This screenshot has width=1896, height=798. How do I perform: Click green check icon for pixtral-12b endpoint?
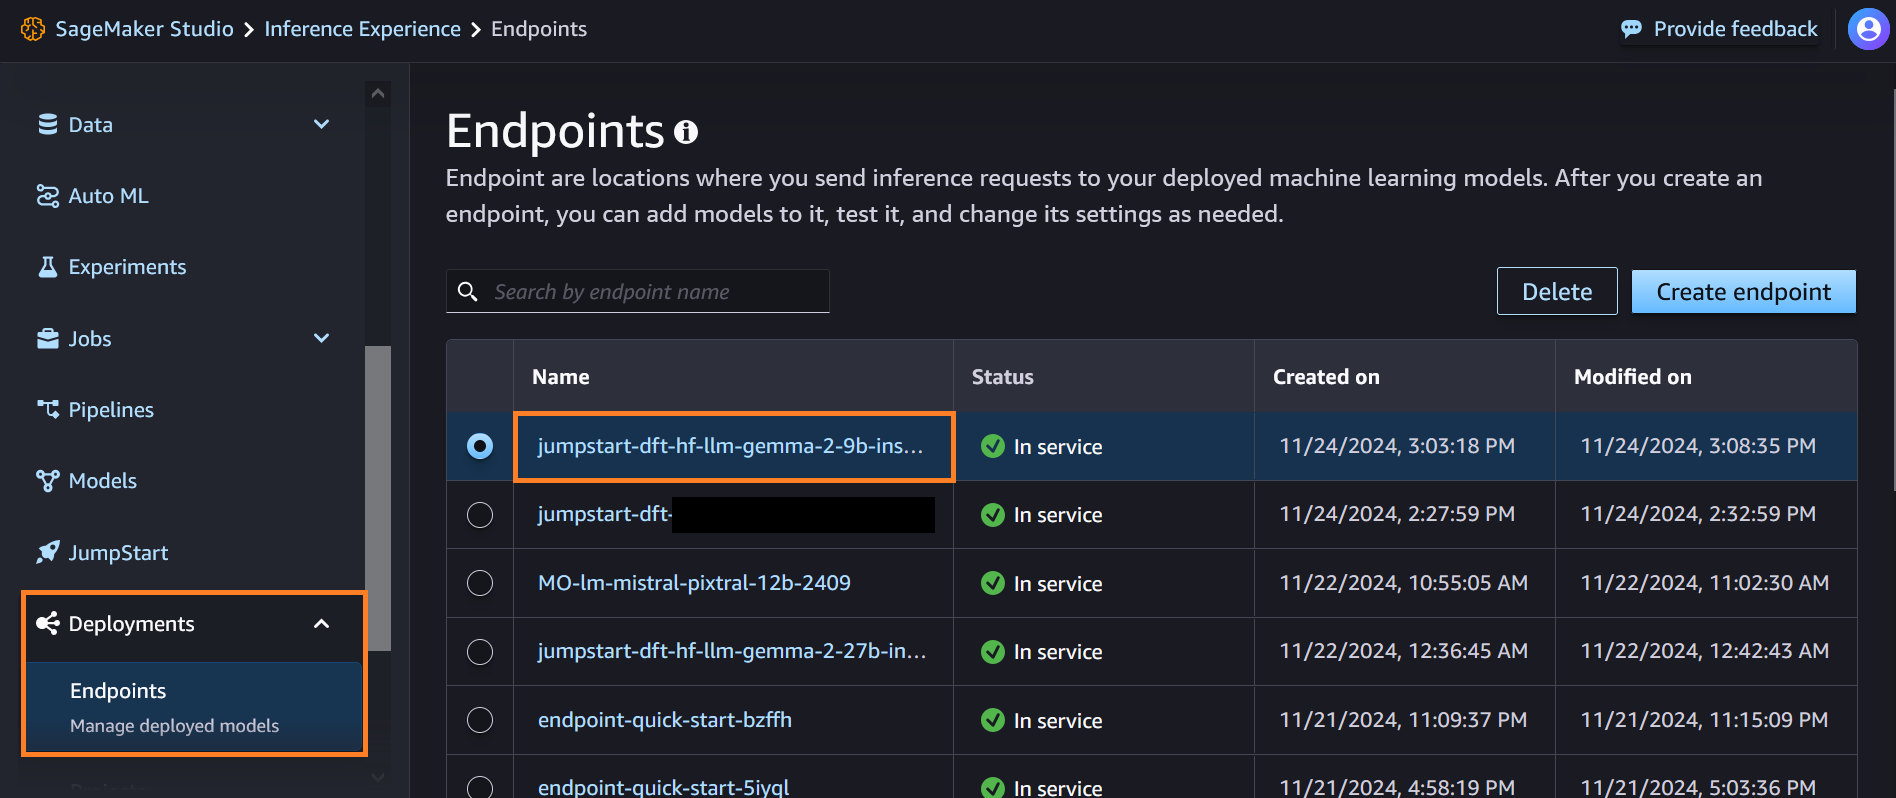993,583
